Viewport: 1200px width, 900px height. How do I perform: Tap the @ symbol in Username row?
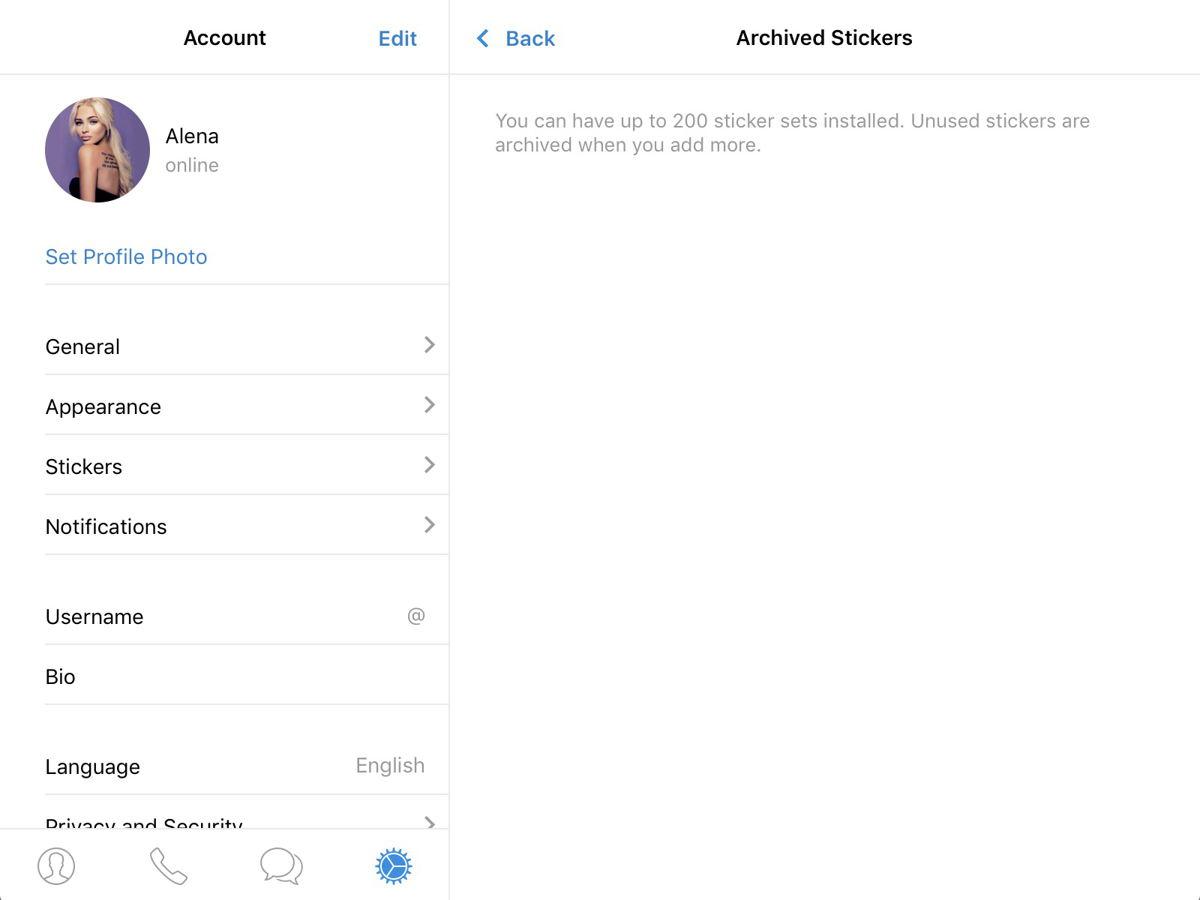[416, 616]
